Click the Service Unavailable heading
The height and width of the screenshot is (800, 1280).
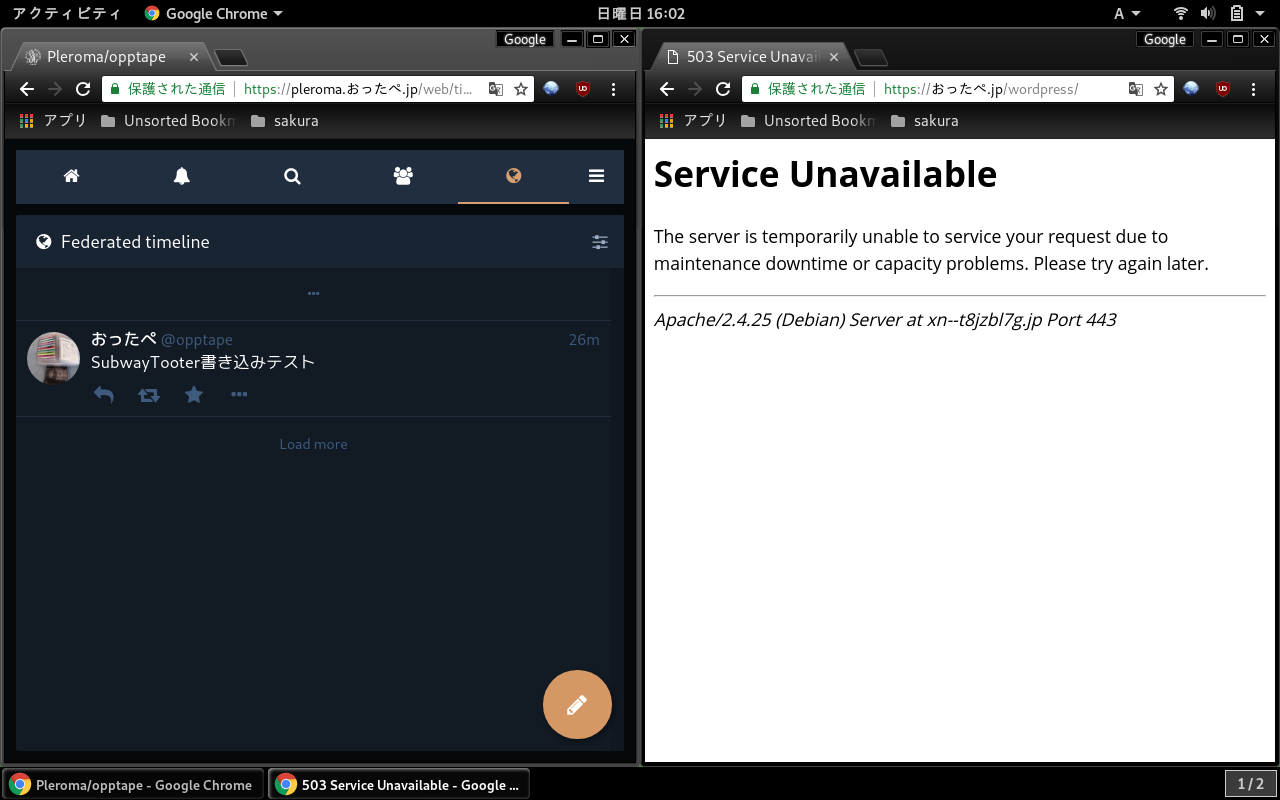[x=825, y=174]
